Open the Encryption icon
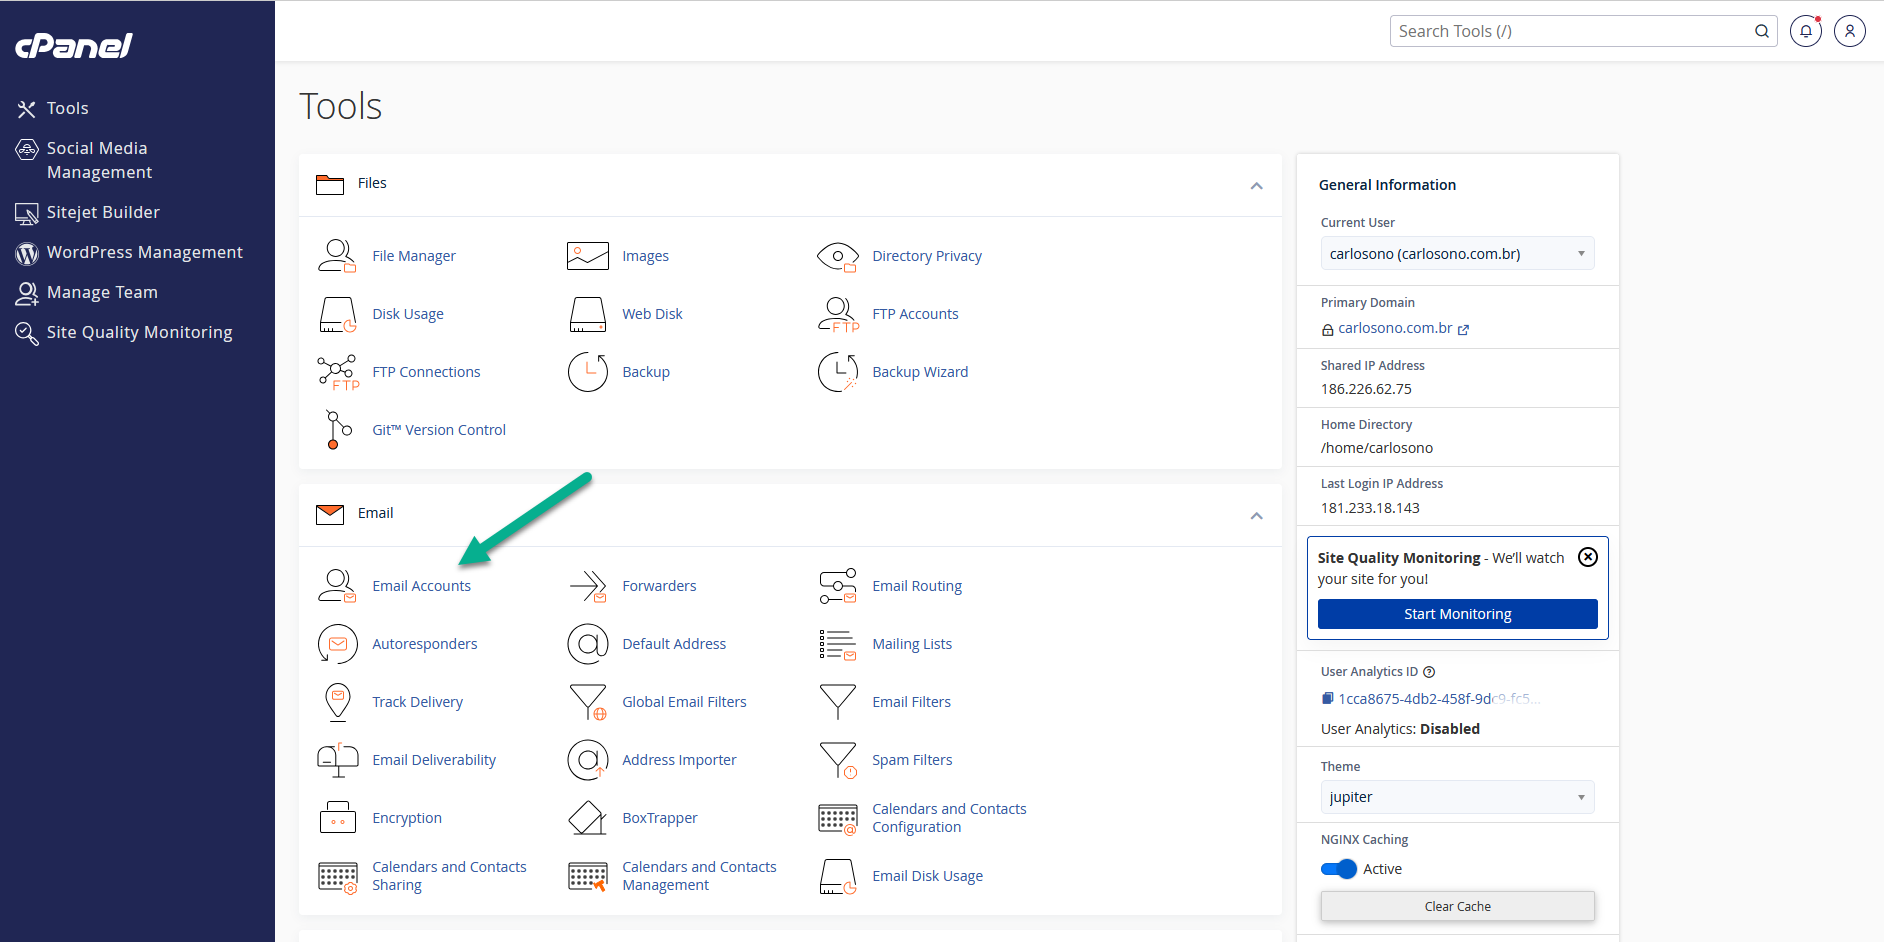Image resolution: width=1884 pixels, height=942 pixels. (337, 818)
